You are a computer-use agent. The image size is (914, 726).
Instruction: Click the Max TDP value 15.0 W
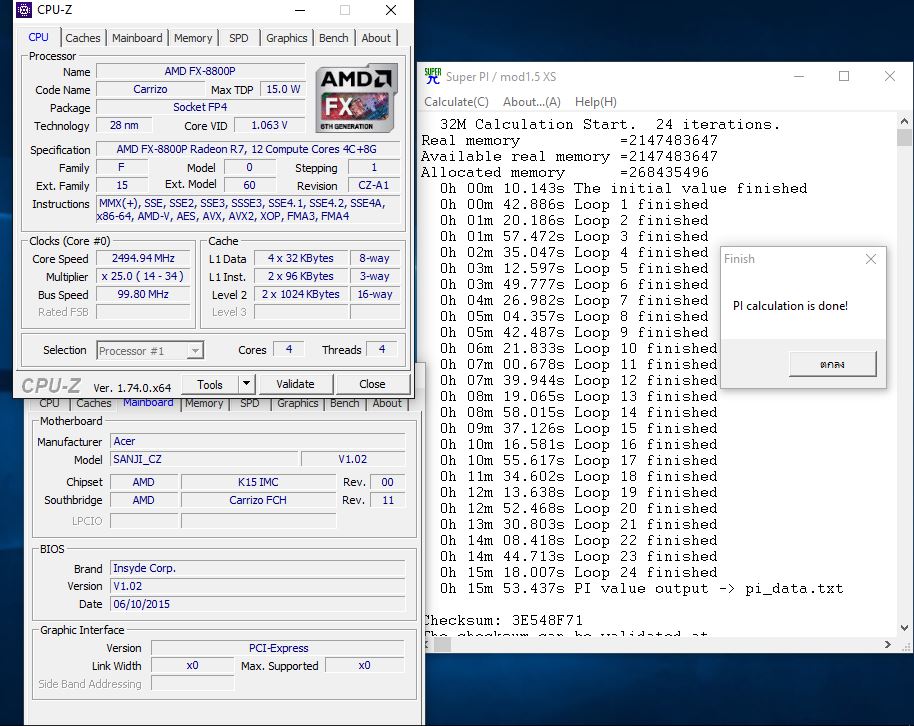(283, 89)
